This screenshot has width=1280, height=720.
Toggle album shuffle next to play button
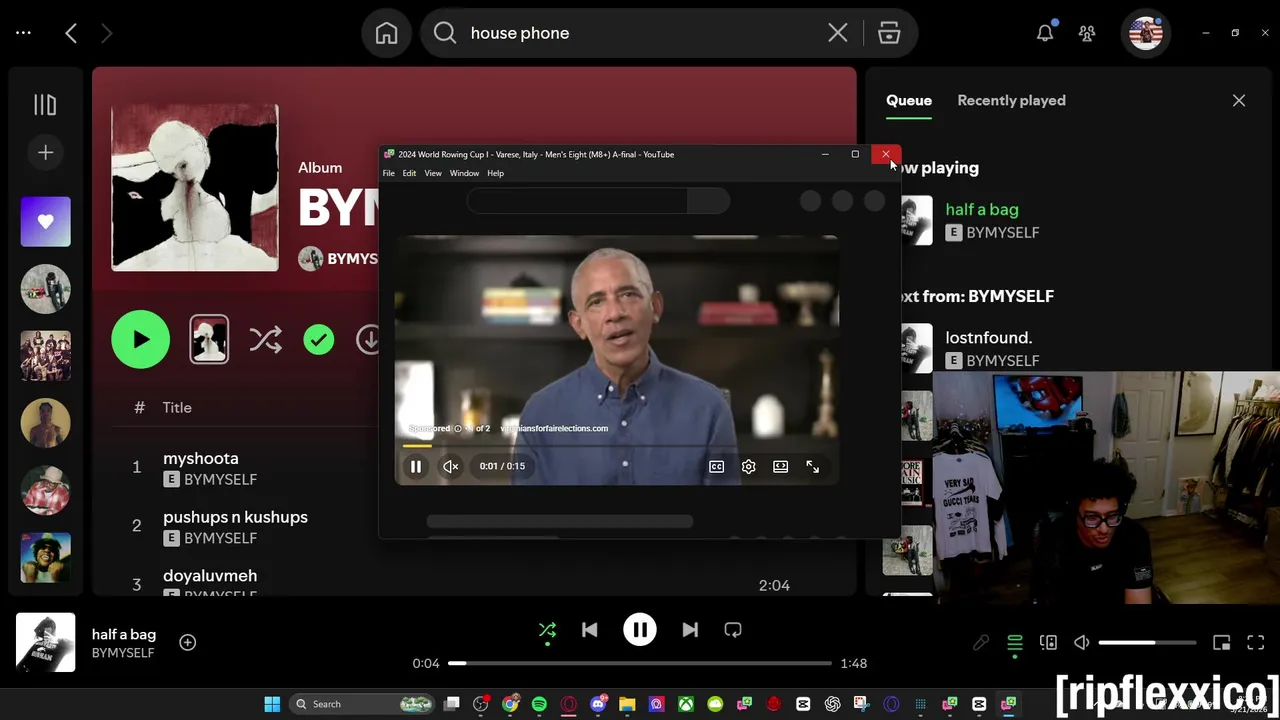265,340
